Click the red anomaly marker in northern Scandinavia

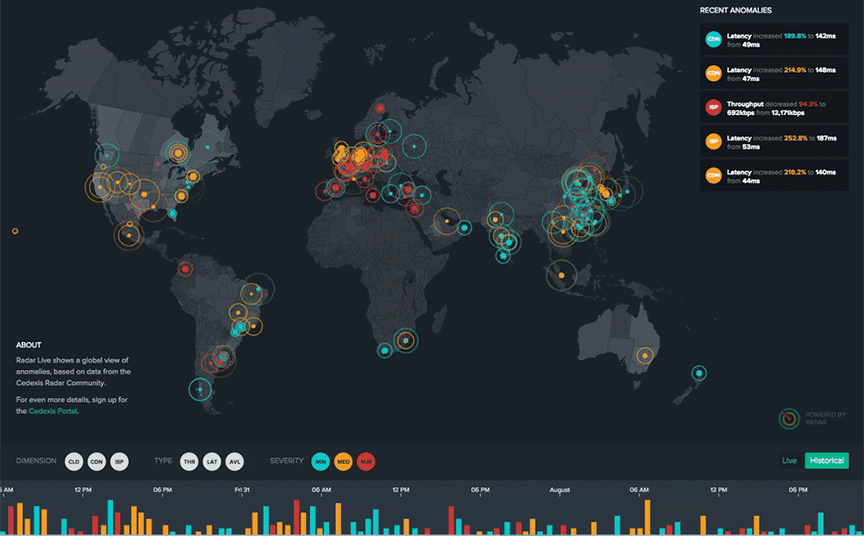[x=380, y=109]
